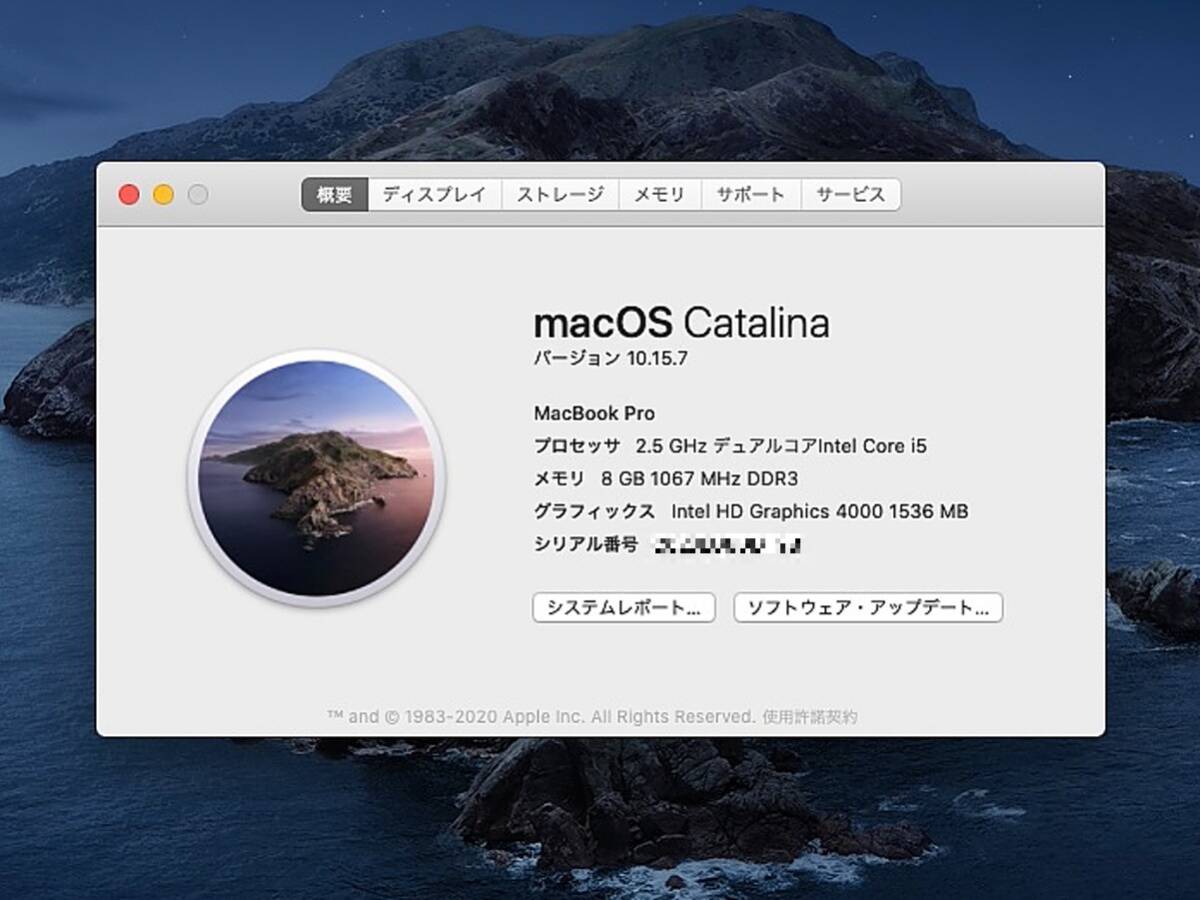Switch to the ディスプレイ tab
The height and width of the screenshot is (900, 1200).
pyautogui.click(x=435, y=195)
